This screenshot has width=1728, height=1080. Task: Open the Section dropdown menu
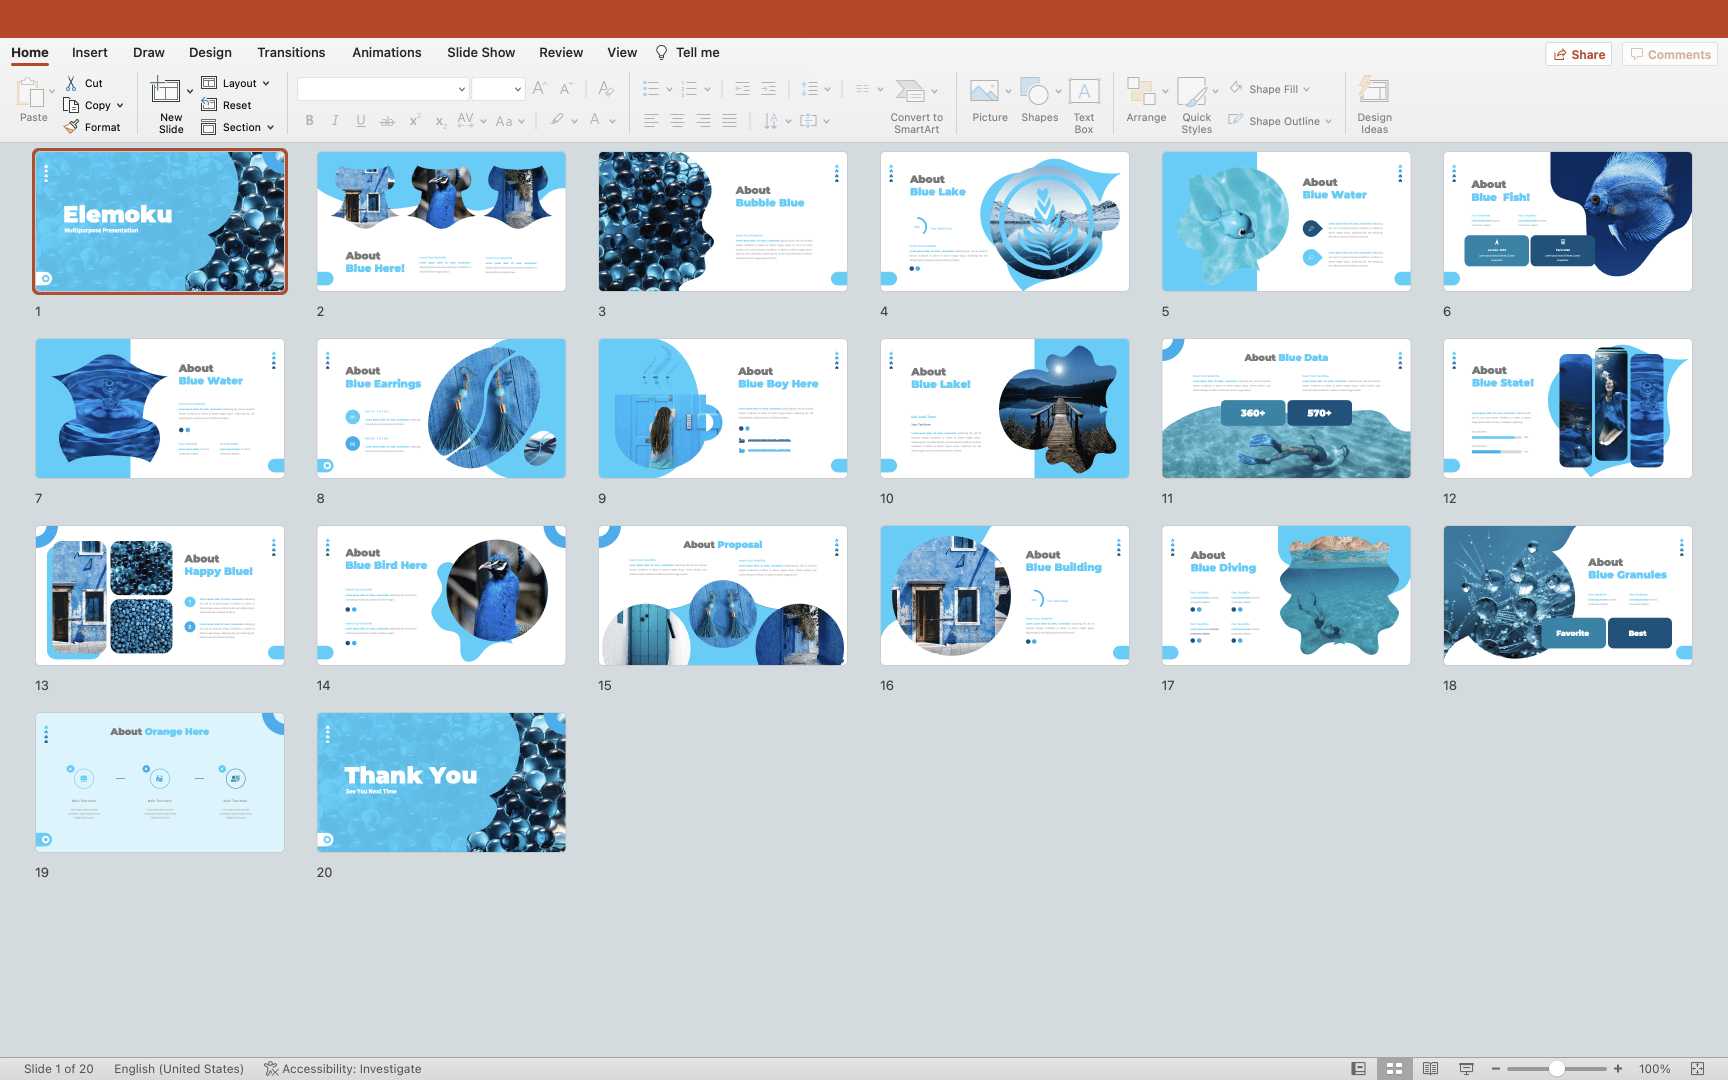[239, 127]
